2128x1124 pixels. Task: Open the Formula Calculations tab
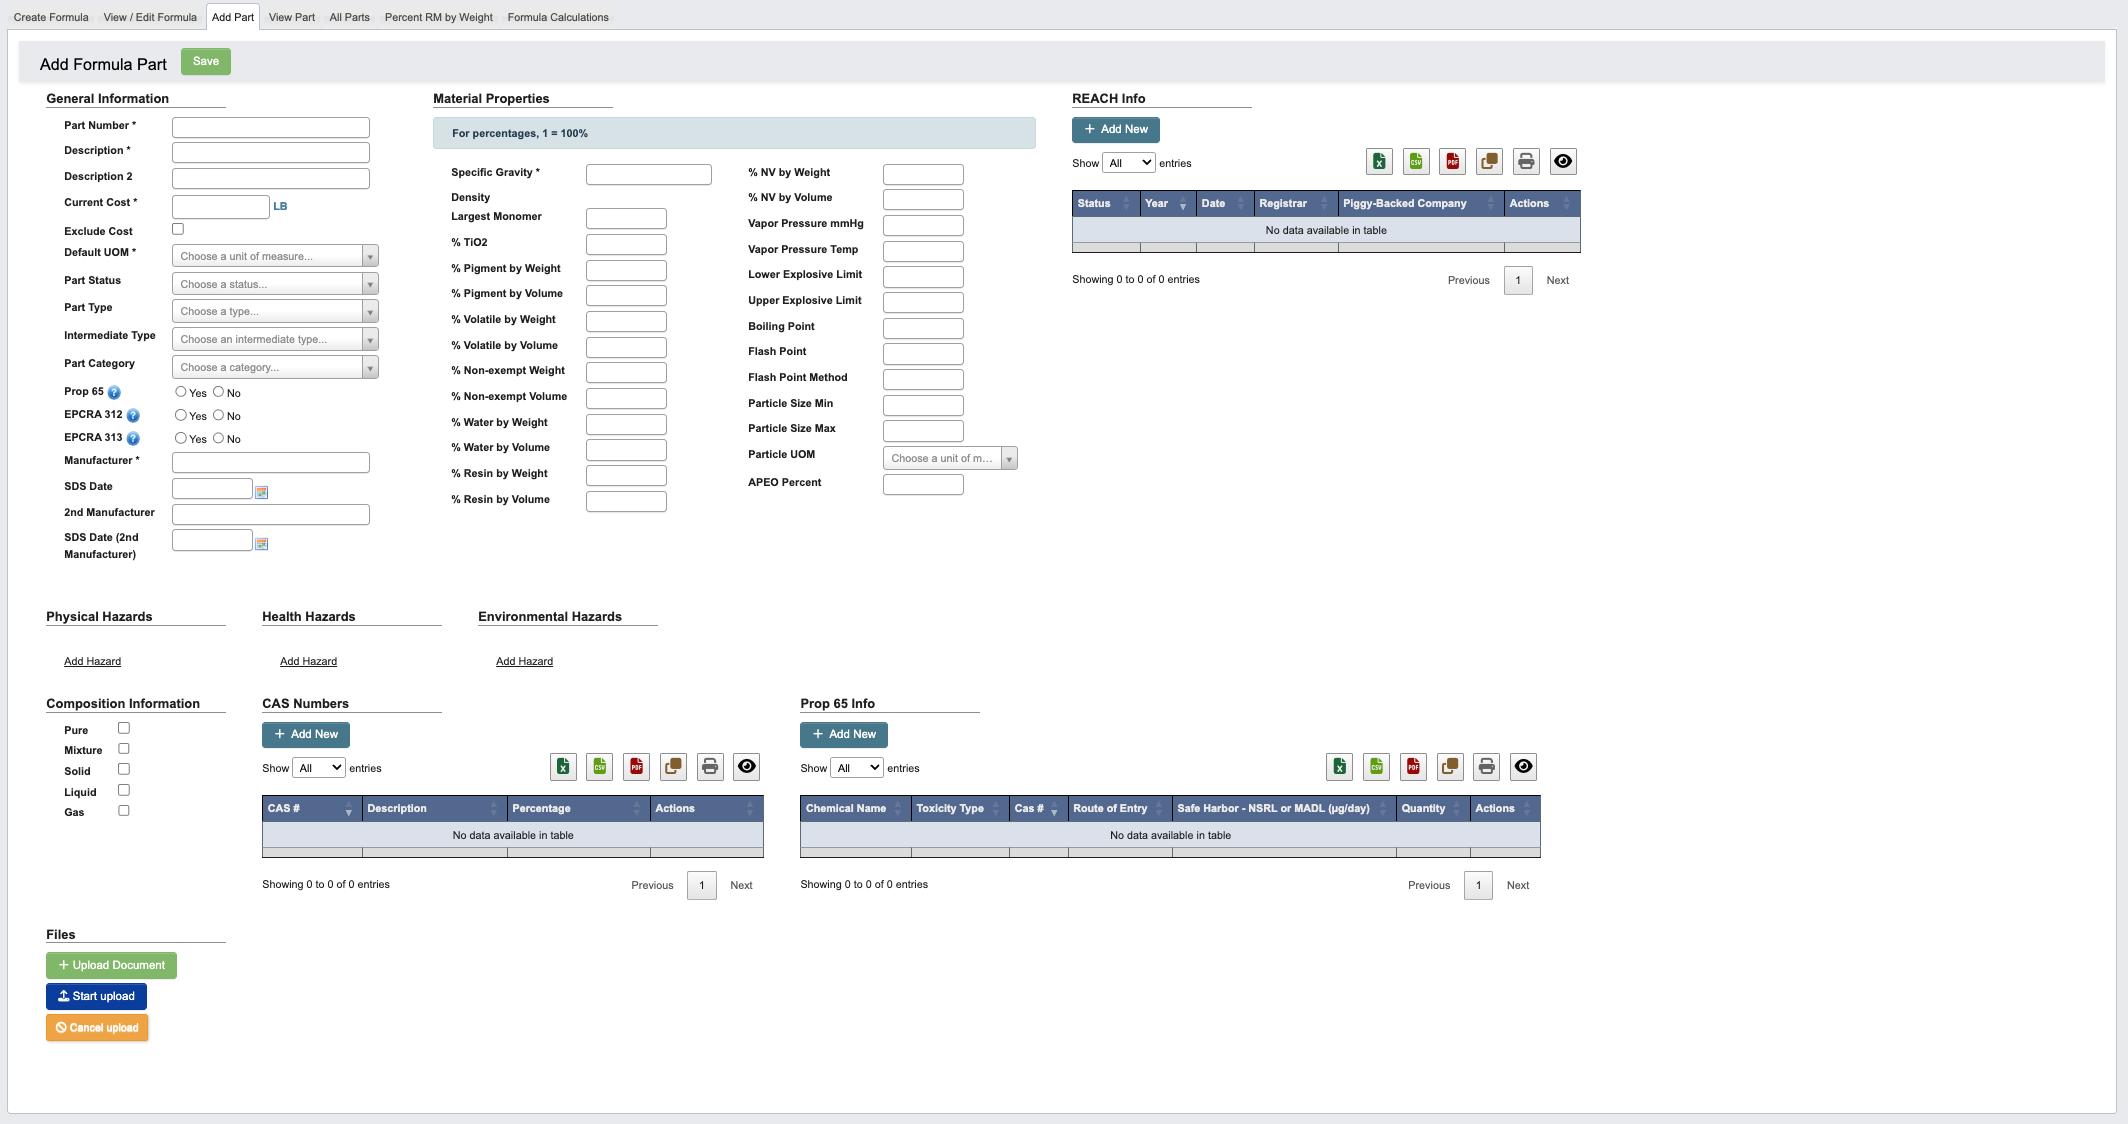point(557,17)
